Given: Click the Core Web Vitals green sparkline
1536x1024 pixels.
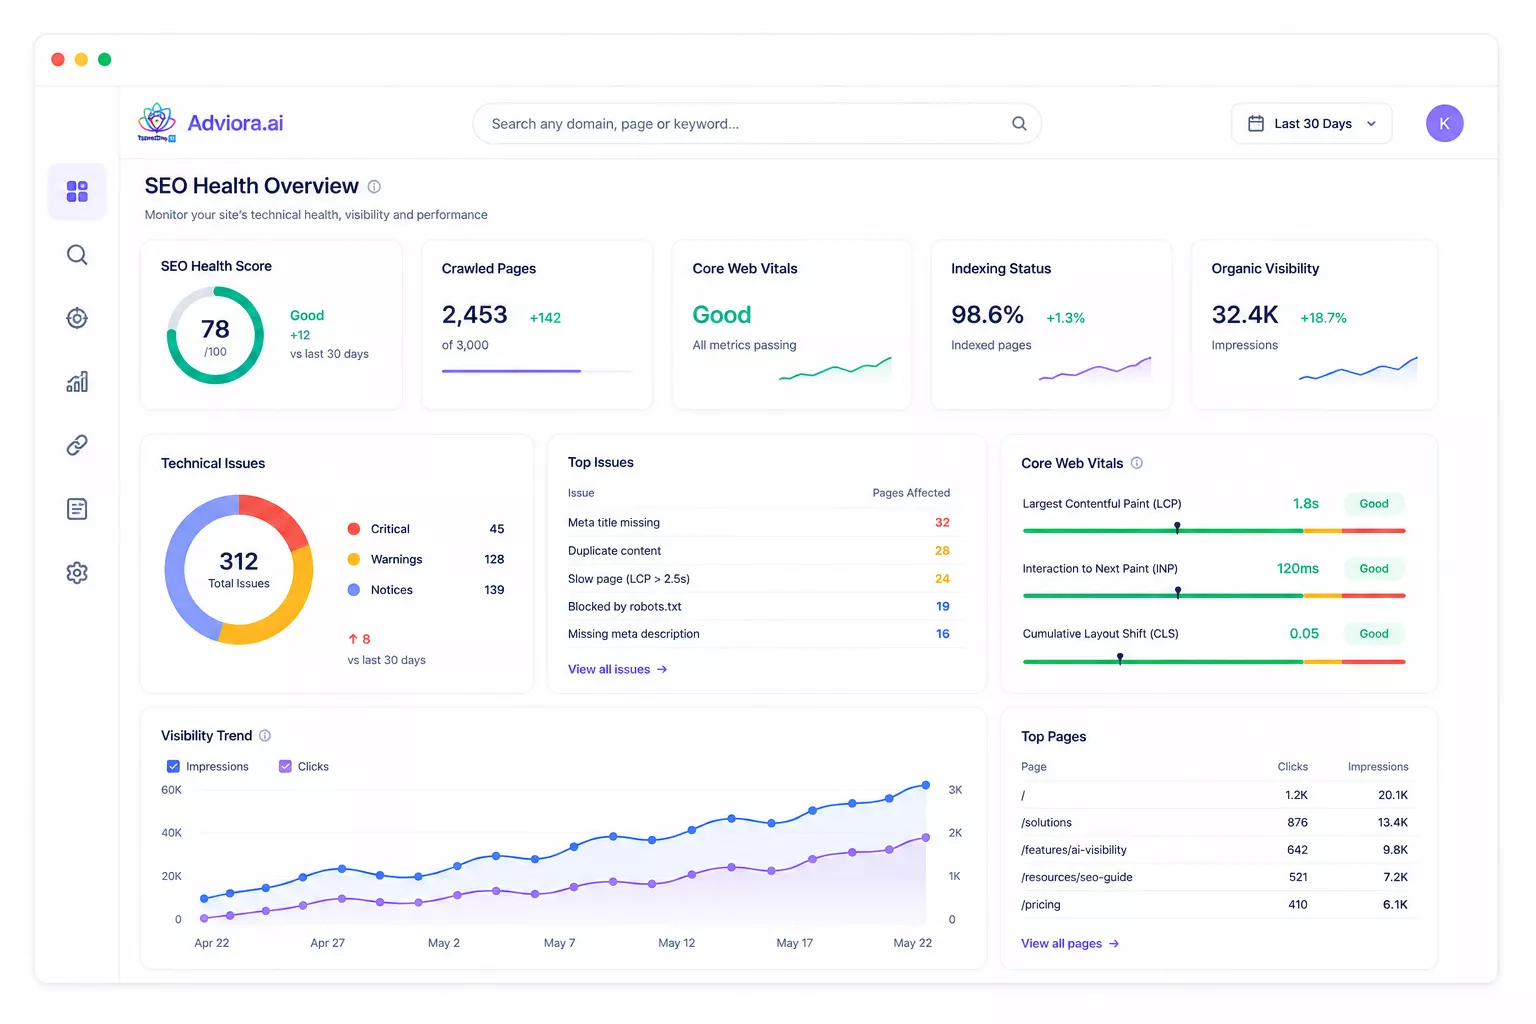Looking at the screenshot, I should click(835, 369).
